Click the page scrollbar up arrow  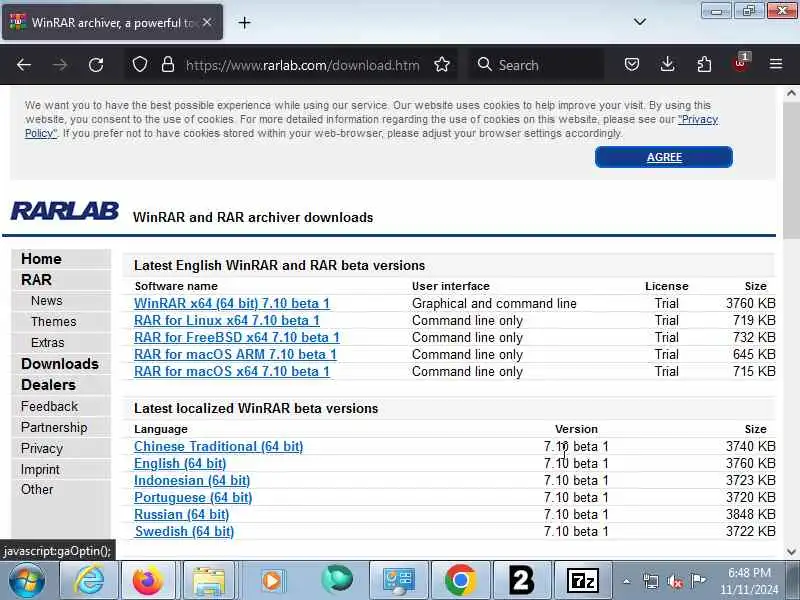point(791,93)
